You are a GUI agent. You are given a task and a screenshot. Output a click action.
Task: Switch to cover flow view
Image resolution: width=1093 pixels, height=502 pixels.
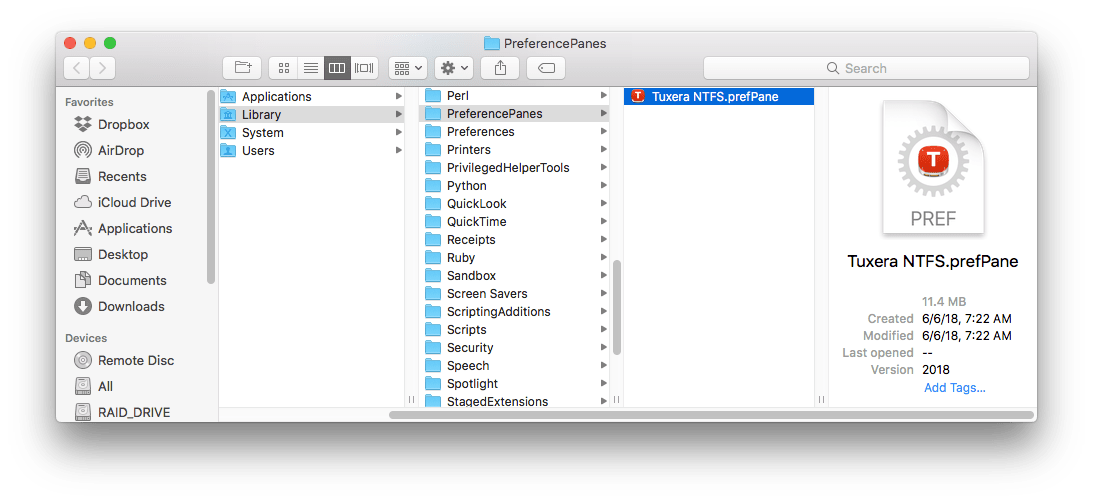365,68
